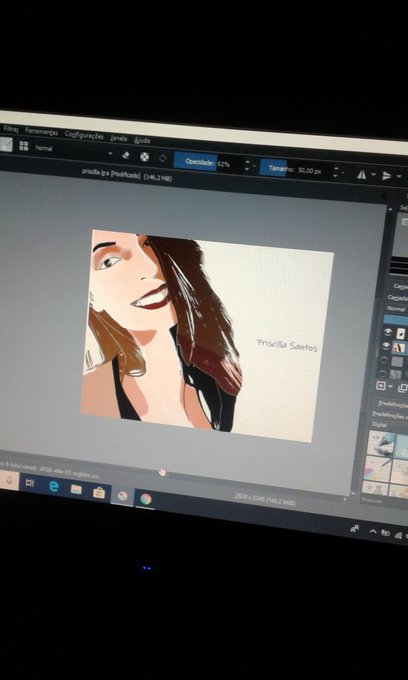This screenshot has width=408, height=680.
Task: Toggle preserve alpha checker icon
Action: [x=144, y=157]
